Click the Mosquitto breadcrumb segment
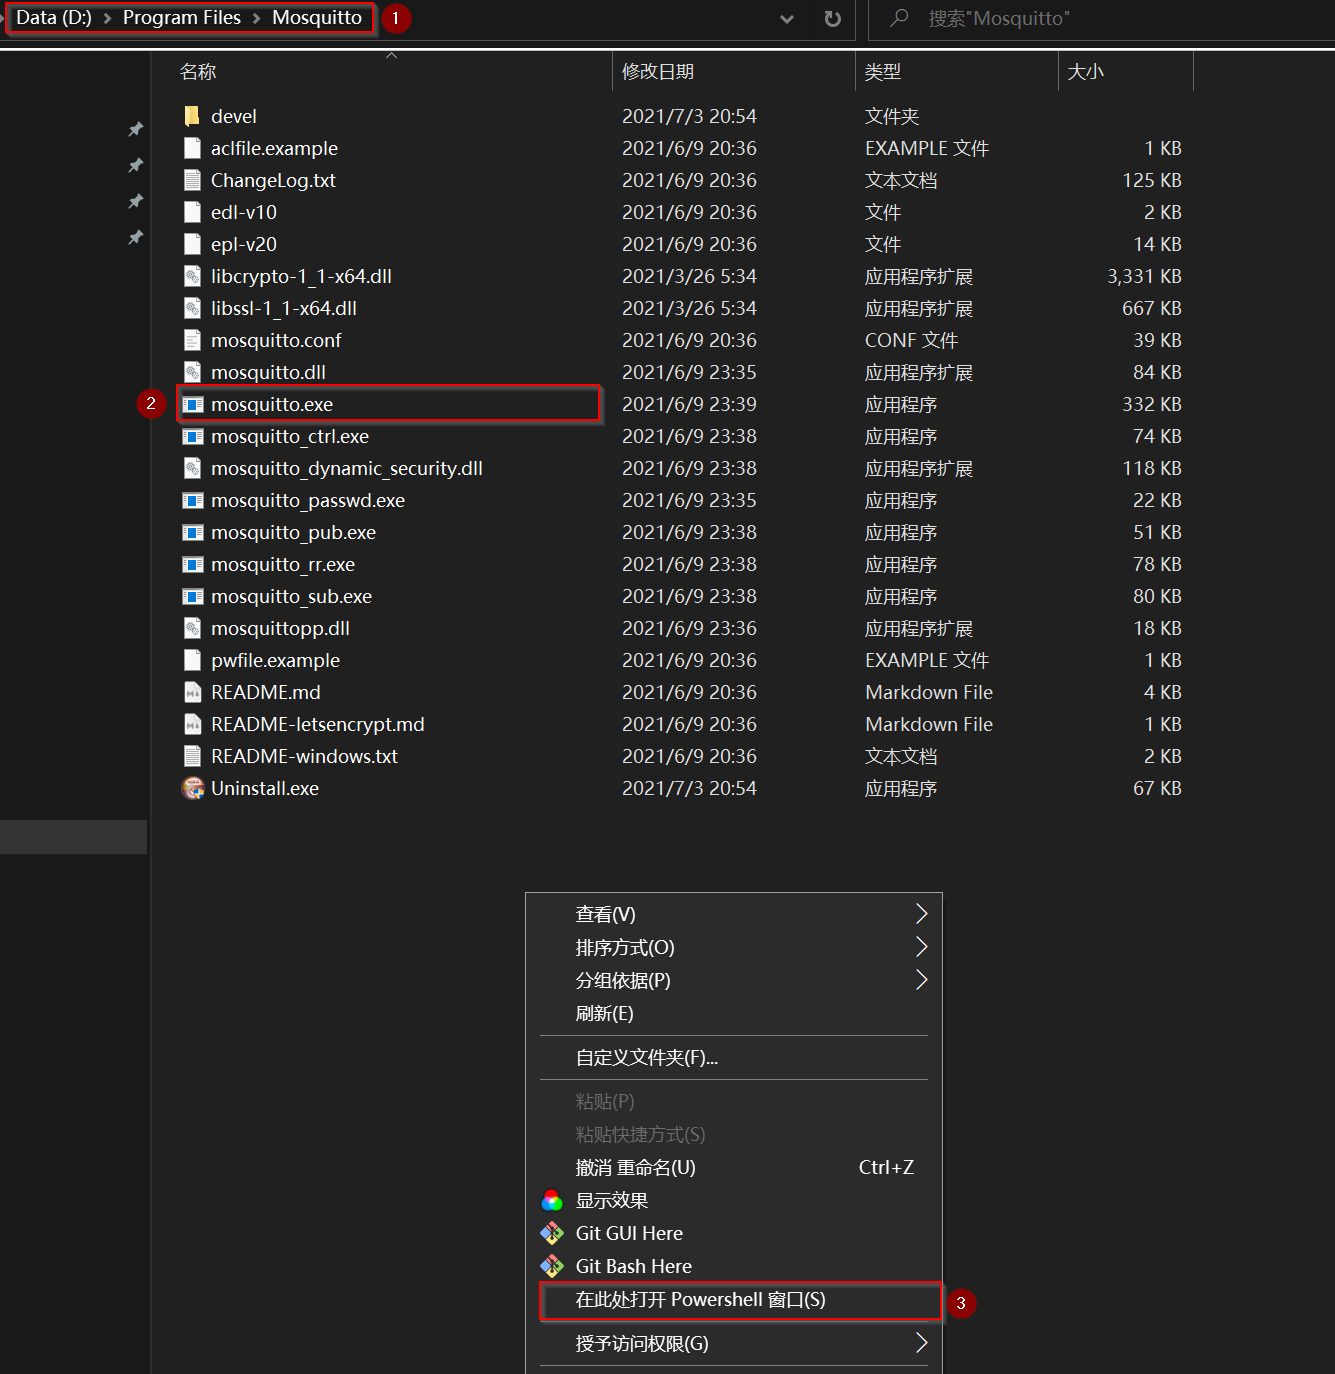 coord(317,18)
